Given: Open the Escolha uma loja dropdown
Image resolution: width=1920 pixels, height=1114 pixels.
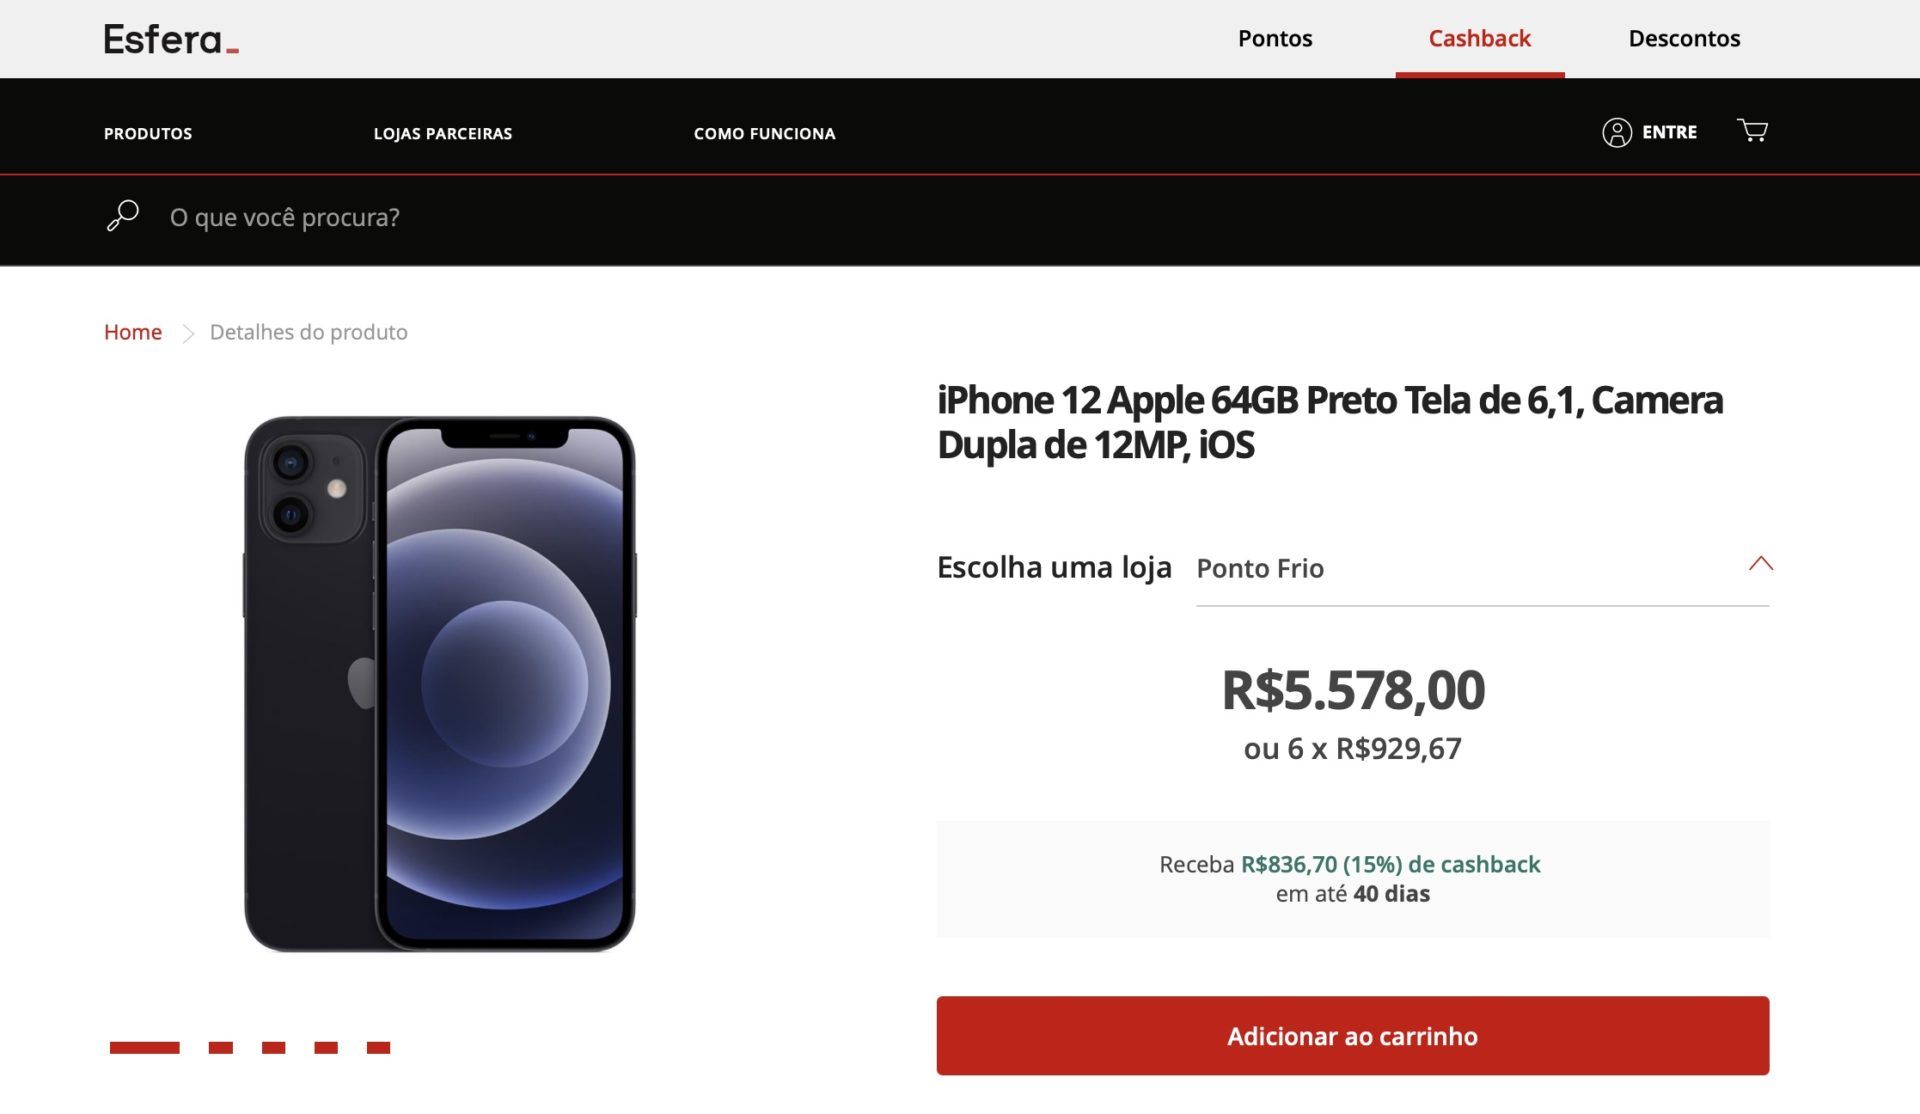Looking at the screenshot, I should tap(1482, 568).
